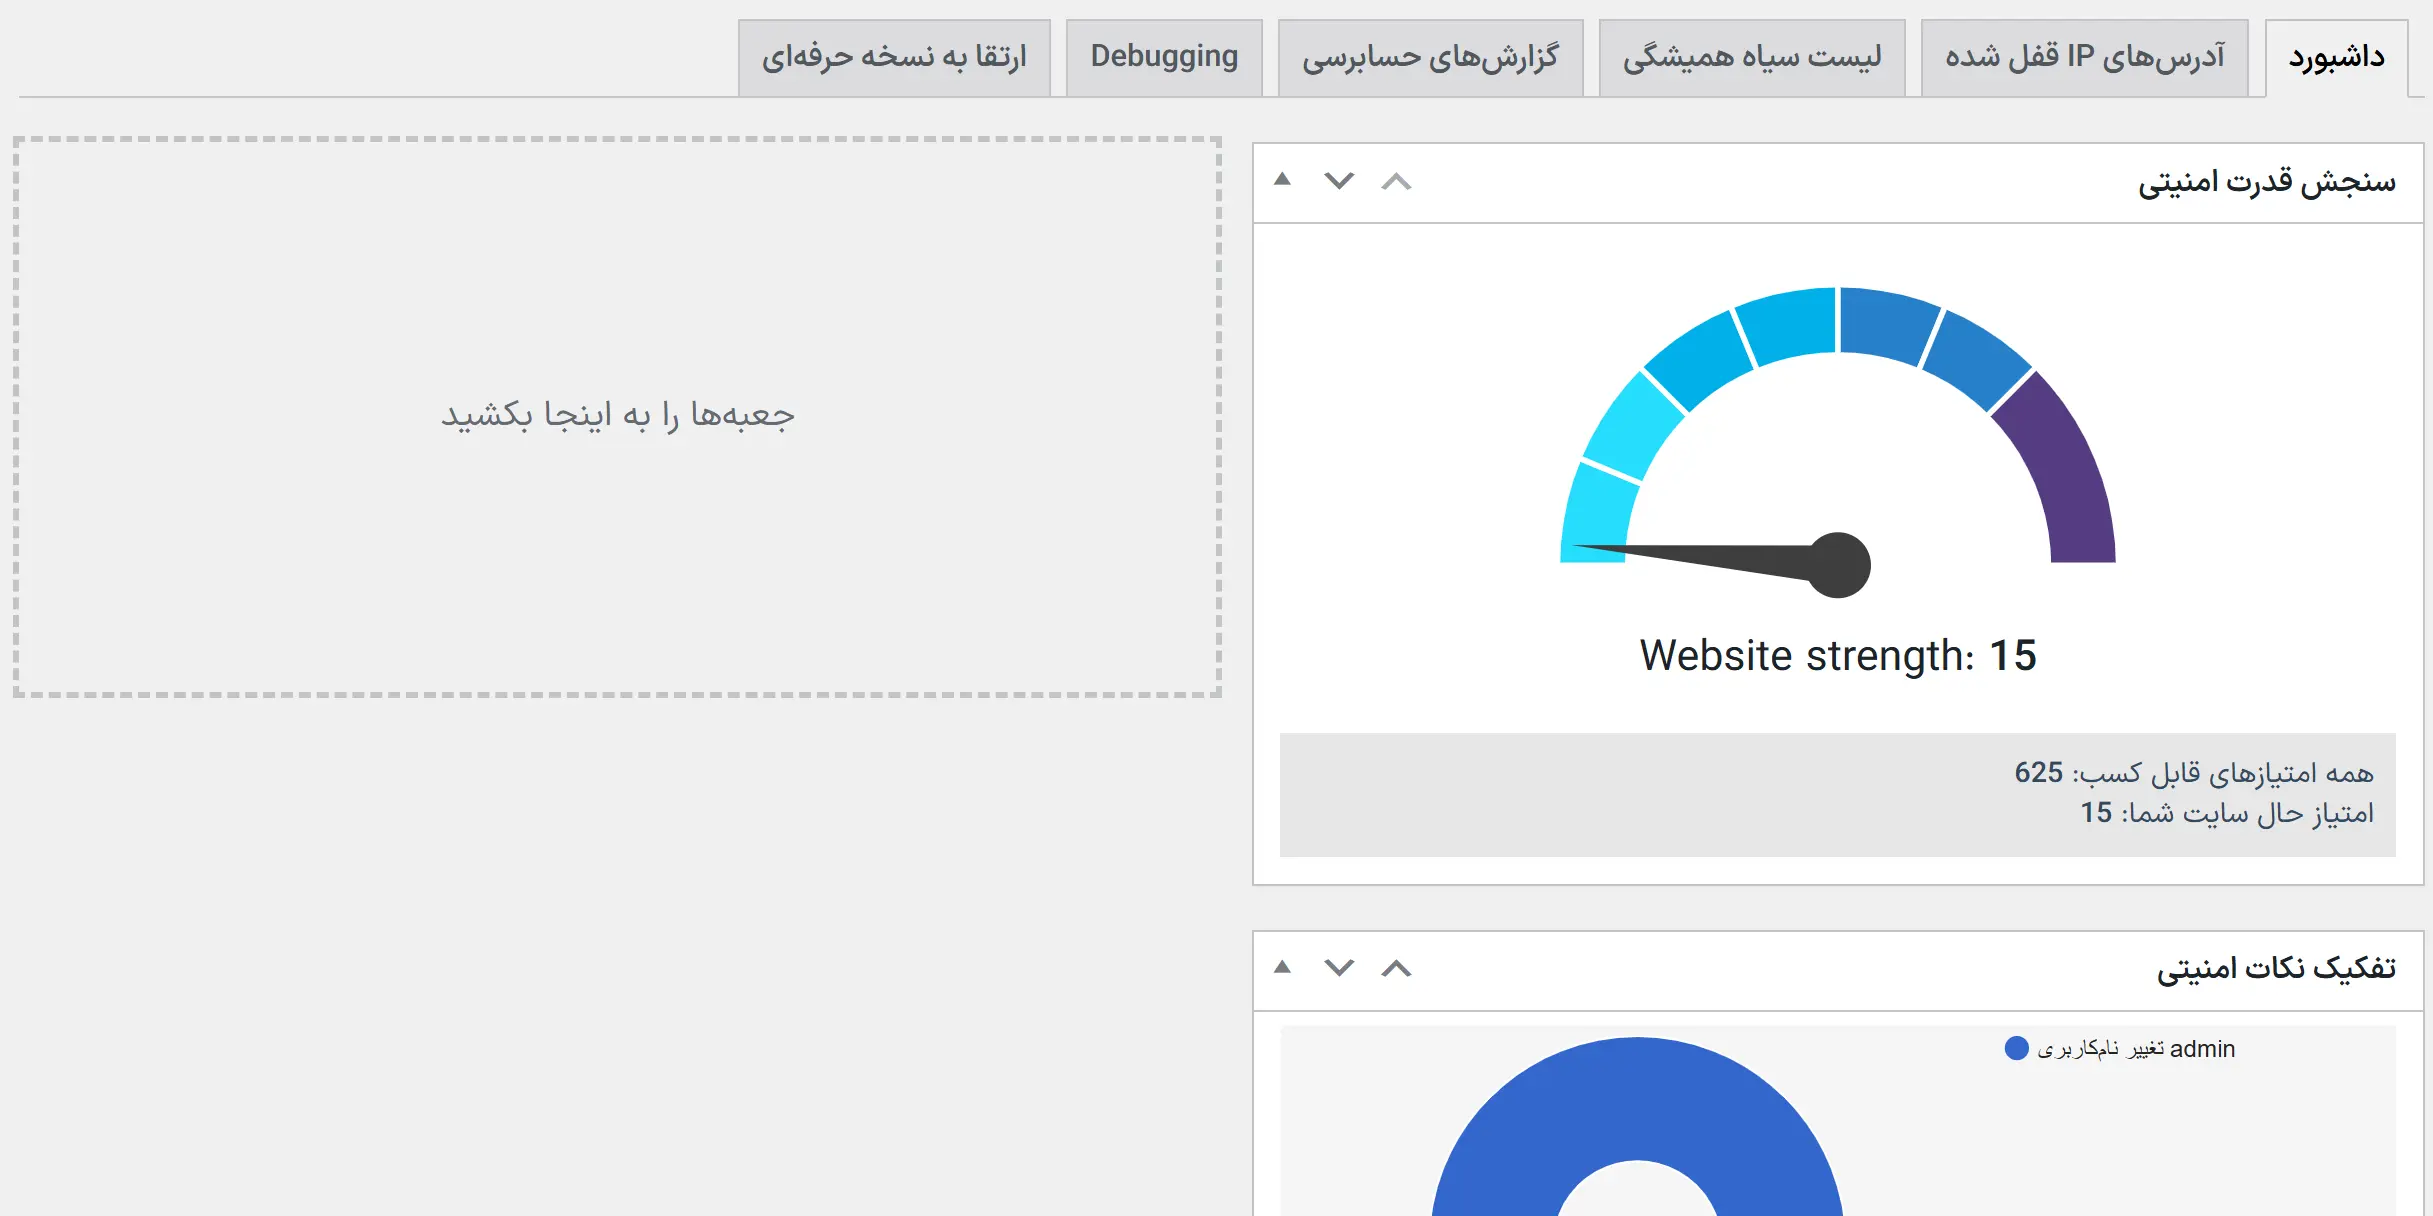Move security points breakdown box up
This screenshot has height=1216, width=2433.
point(1396,968)
